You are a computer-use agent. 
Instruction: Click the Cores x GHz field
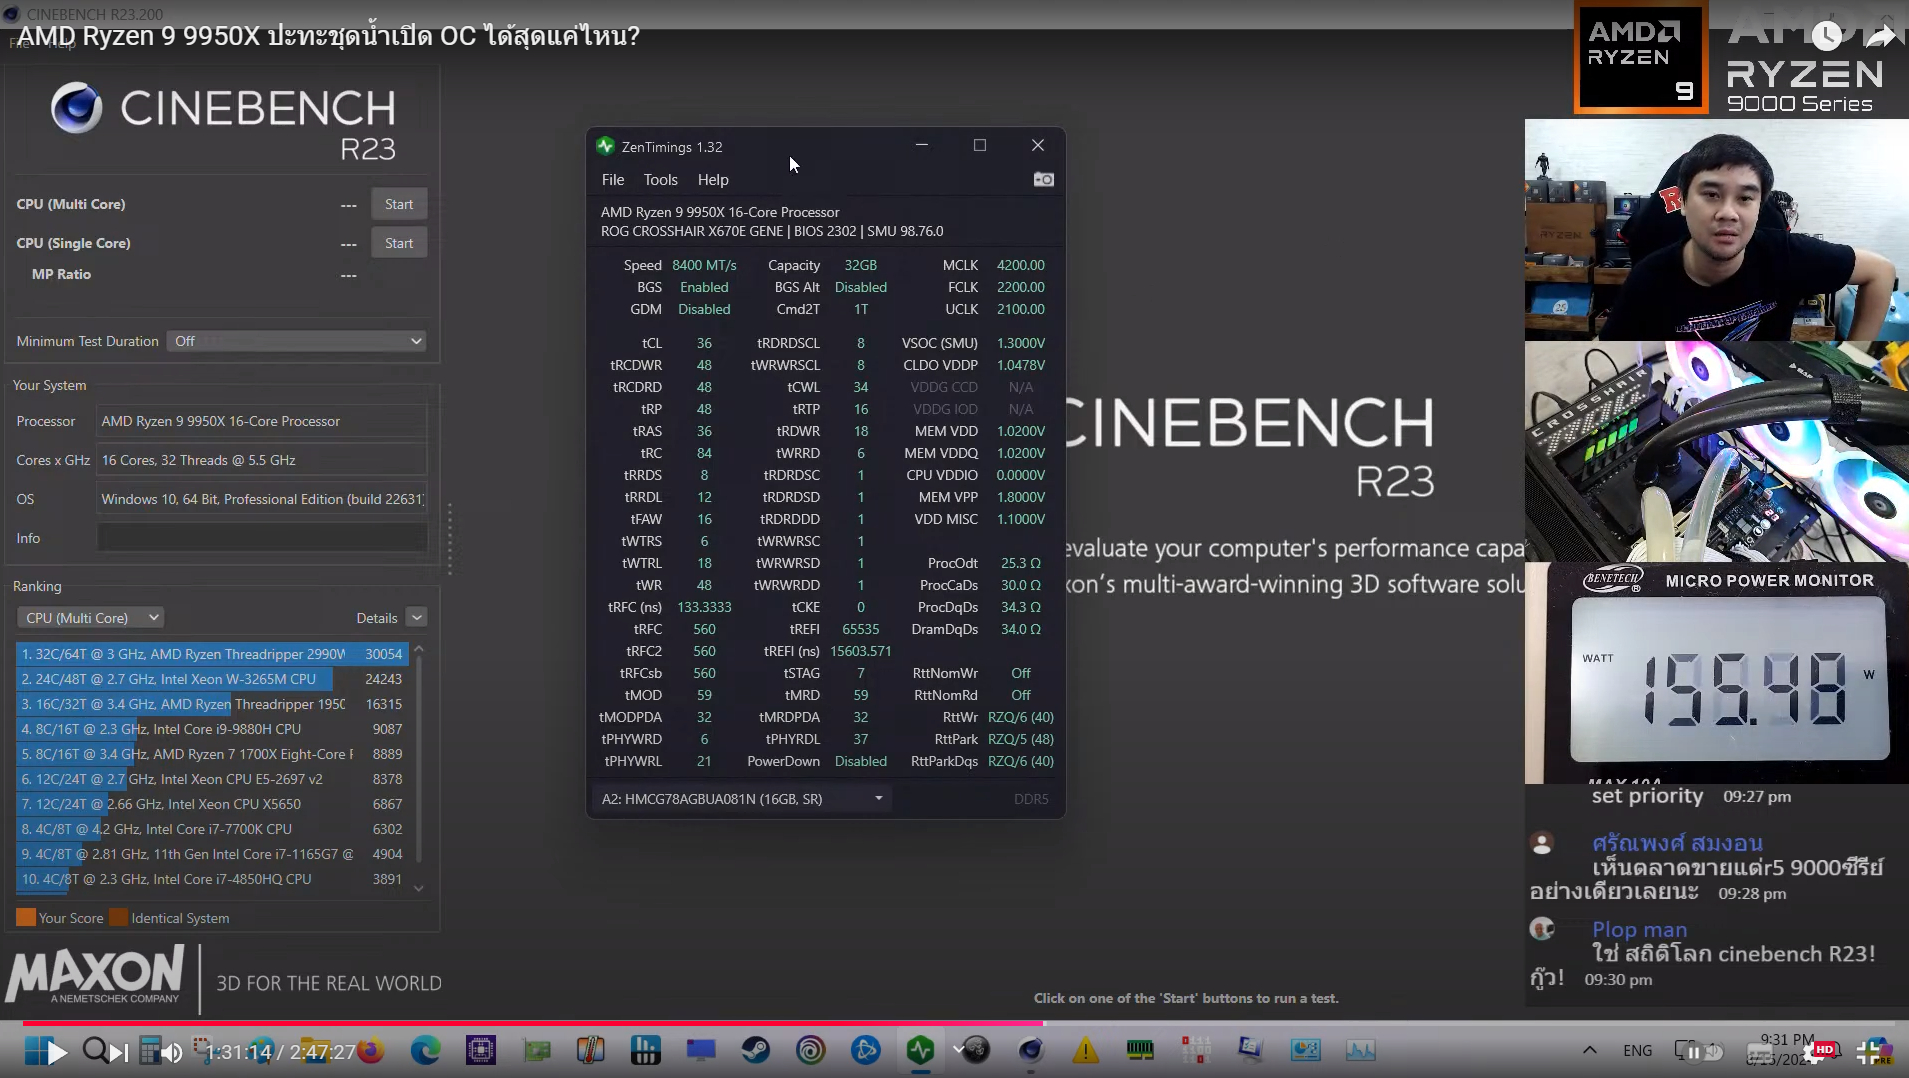(262, 460)
